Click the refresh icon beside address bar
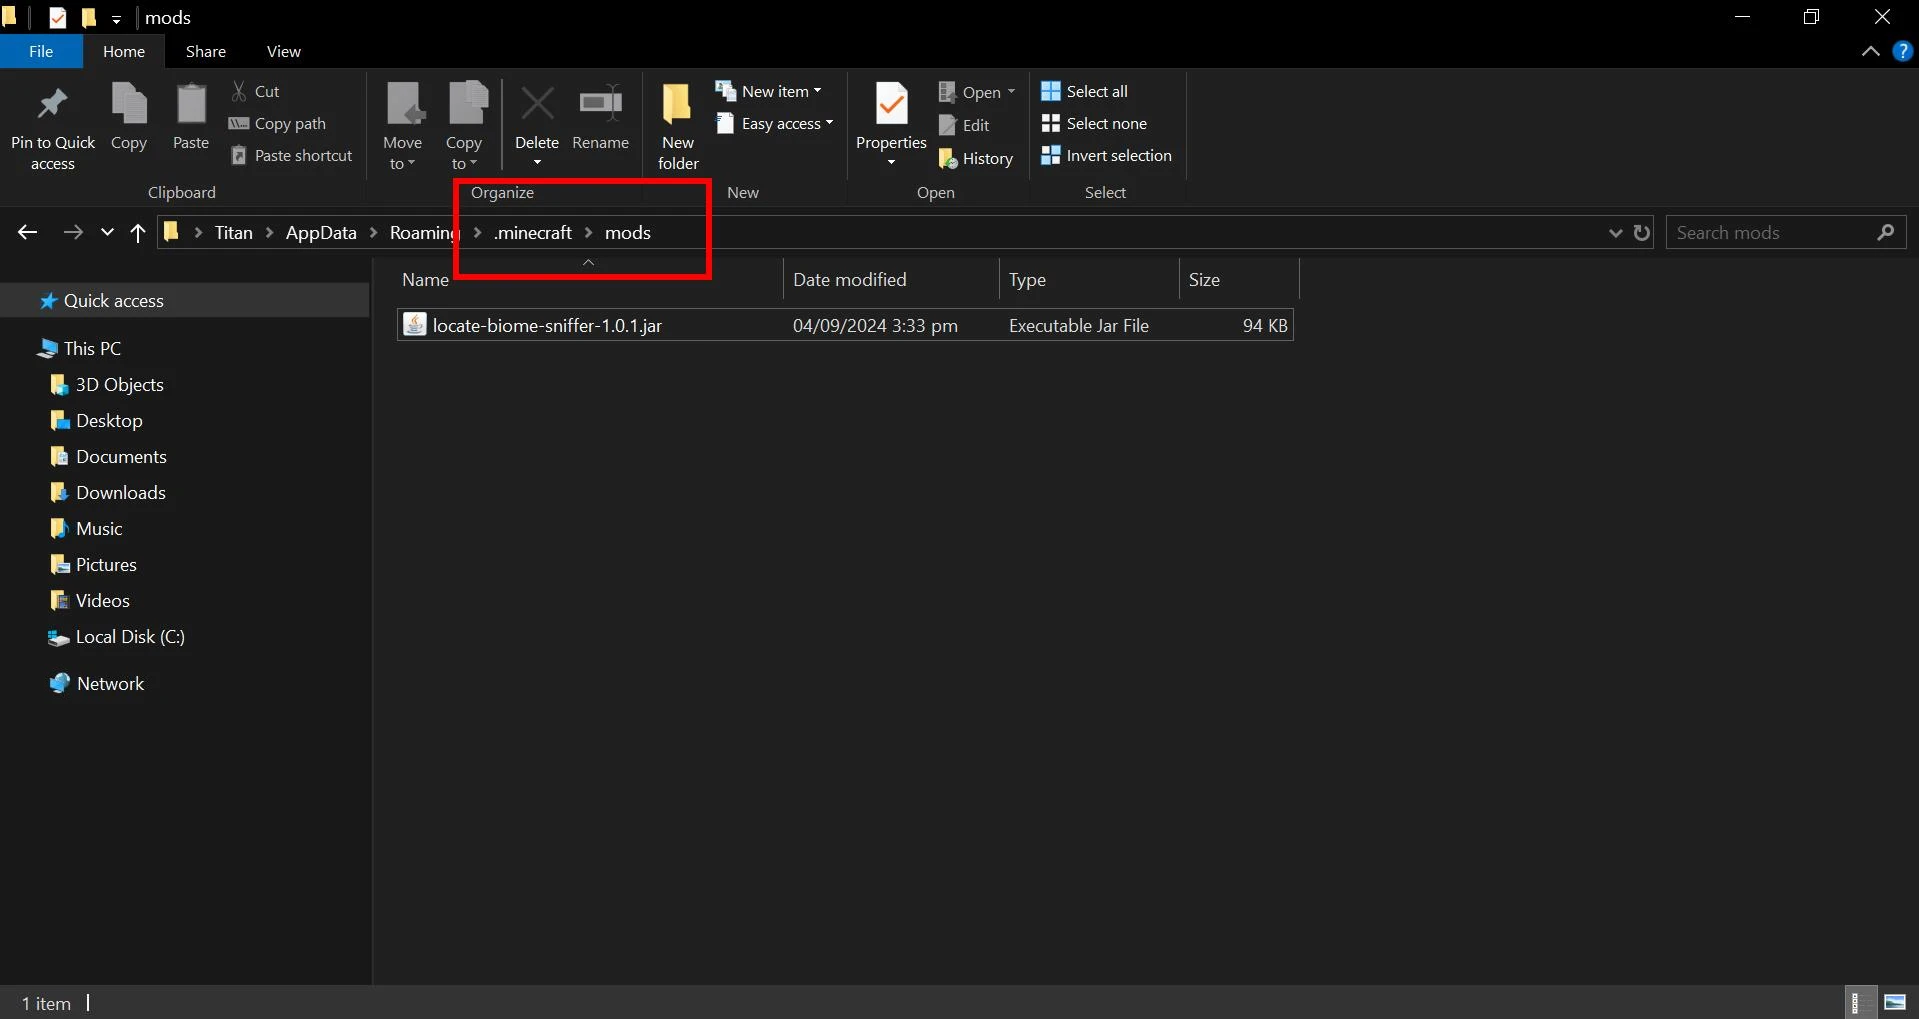The width and height of the screenshot is (1919, 1019). tap(1641, 233)
